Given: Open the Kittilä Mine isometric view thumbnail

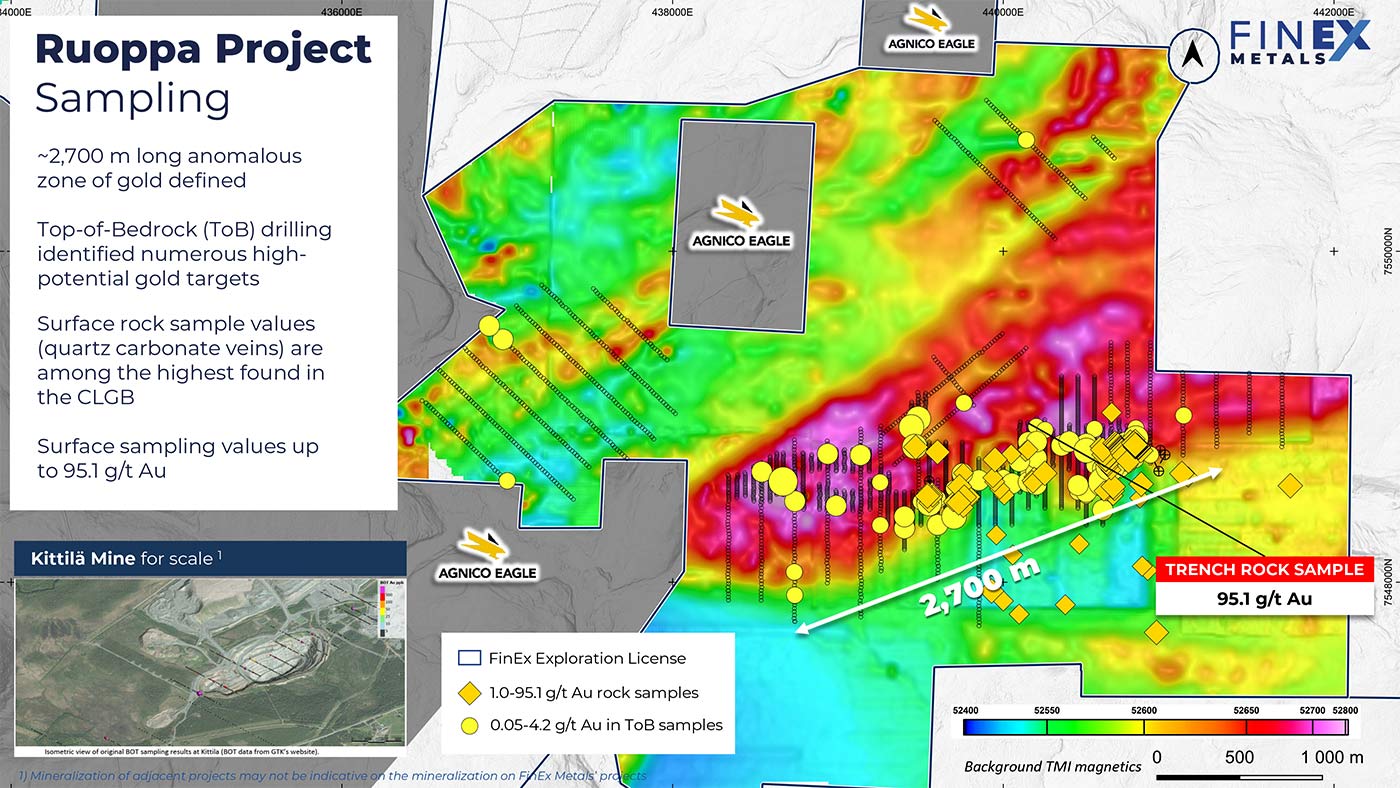Looking at the screenshot, I should 210,662.
